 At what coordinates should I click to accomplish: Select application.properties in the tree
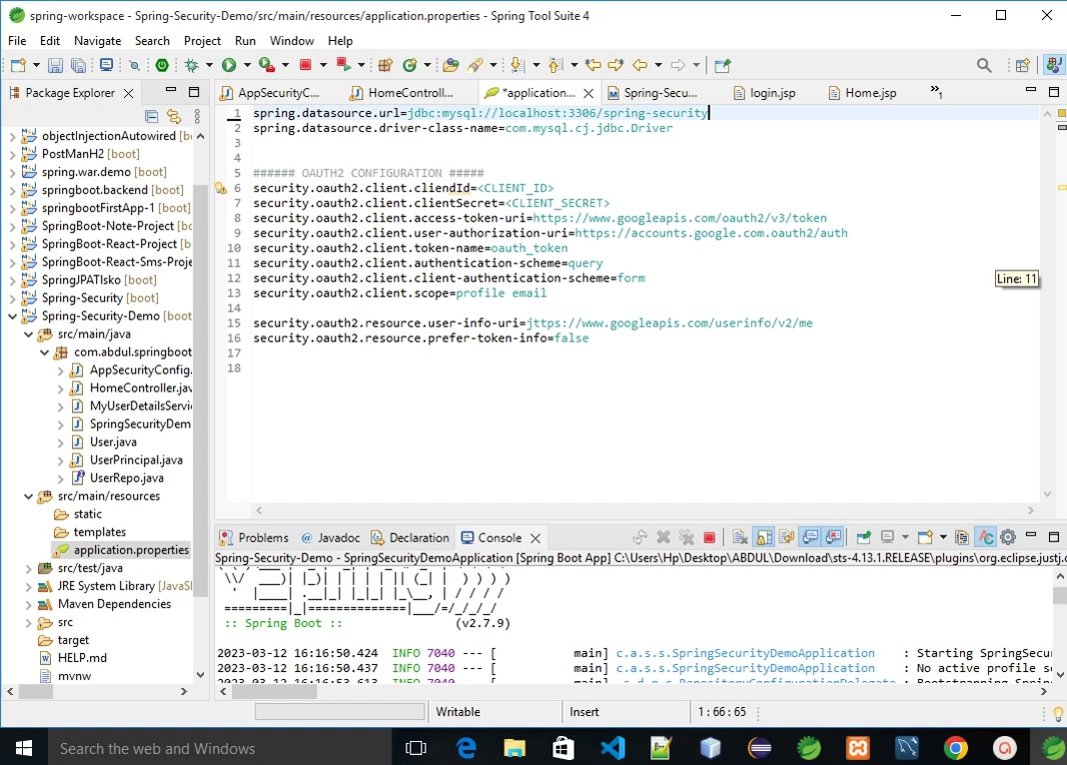tap(131, 550)
